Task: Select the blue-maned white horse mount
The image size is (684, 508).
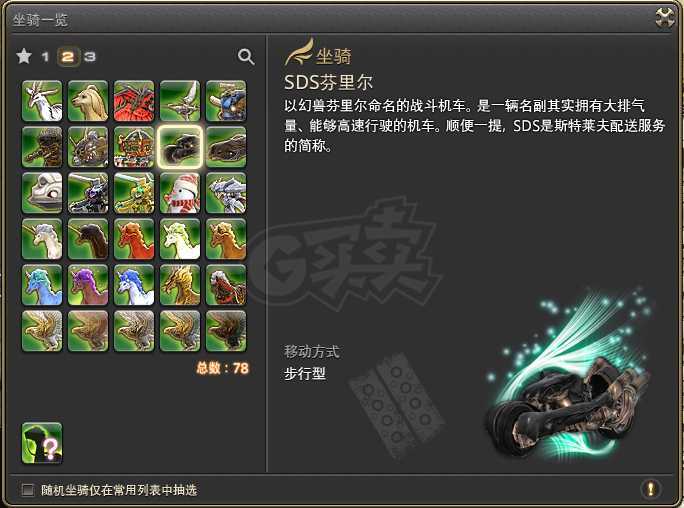Action: tap(134, 285)
